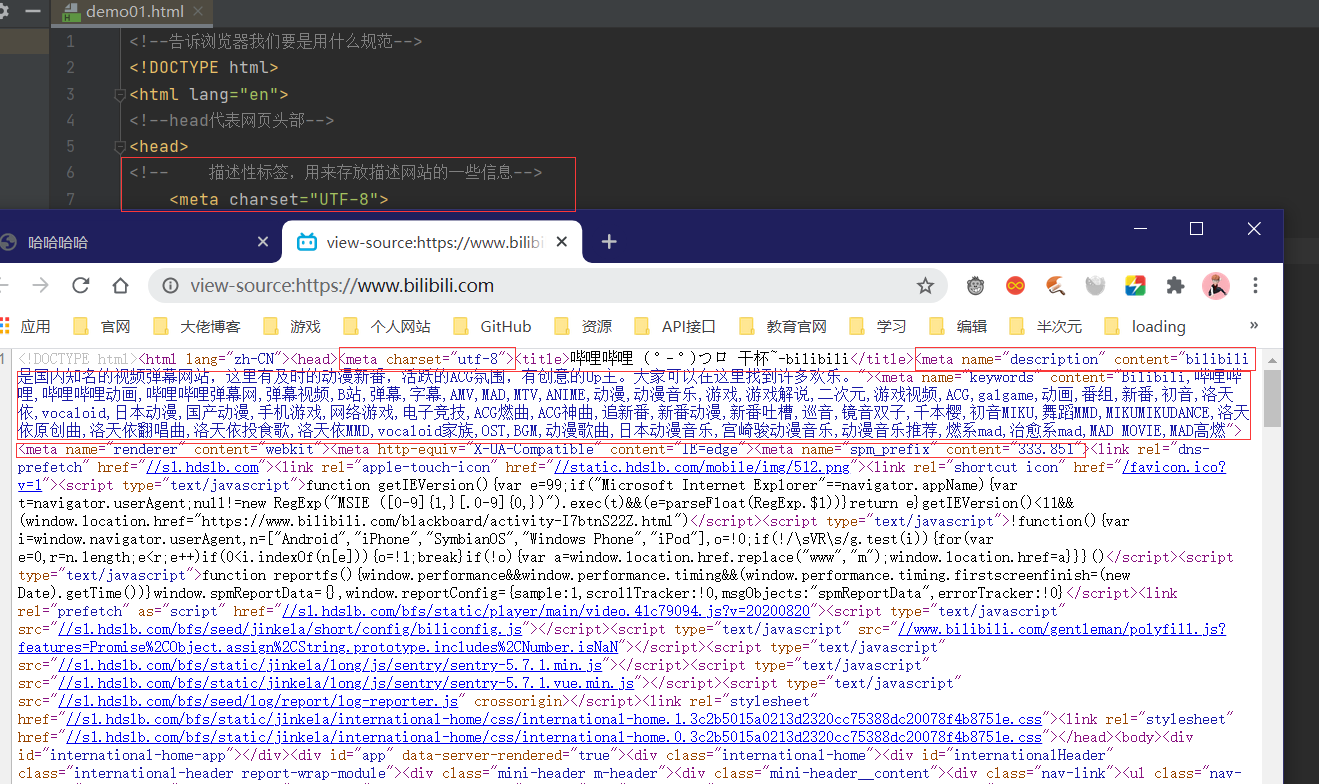The height and width of the screenshot is (784, 1319).
Task: Open the 应用 apps shortcut in bookmarks bar
Action: pyautogui.click(x=25, y=326)
